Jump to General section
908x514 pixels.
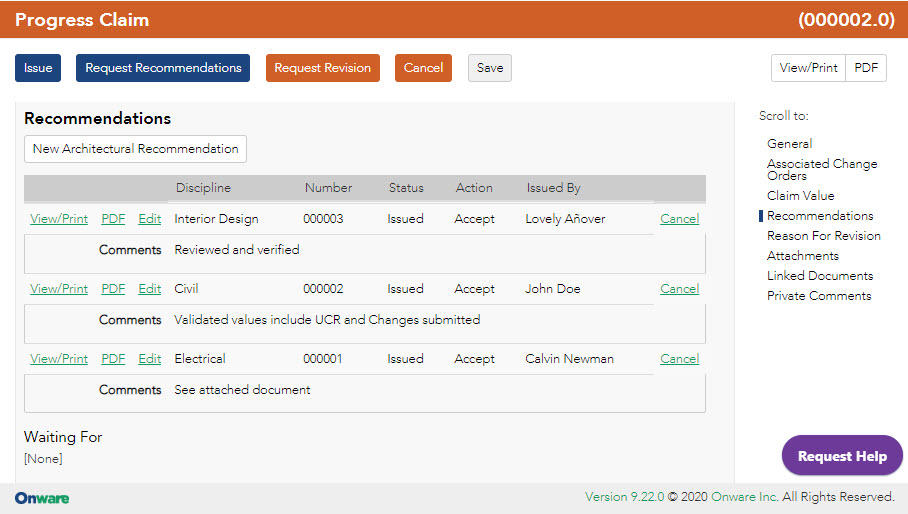pyautogui.click(x=789, y=144)
